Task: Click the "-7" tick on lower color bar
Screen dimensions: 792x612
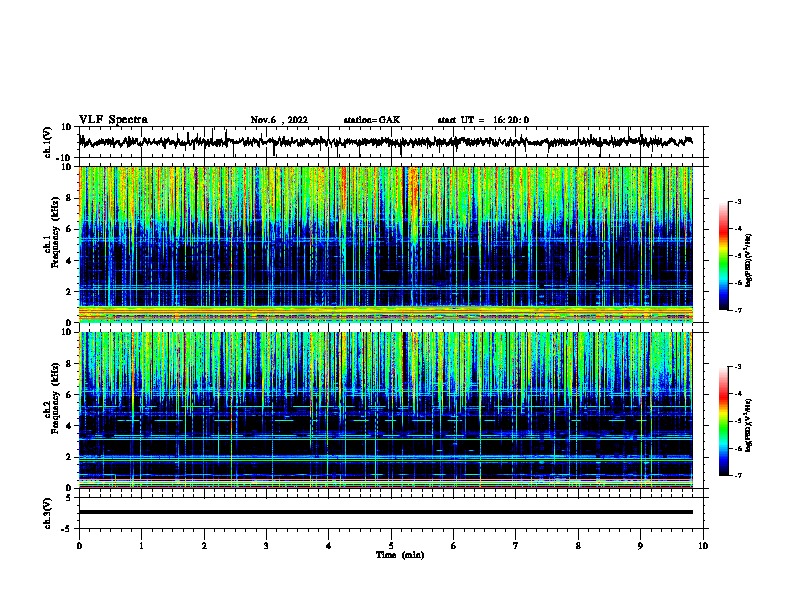Action: (737, 476)
